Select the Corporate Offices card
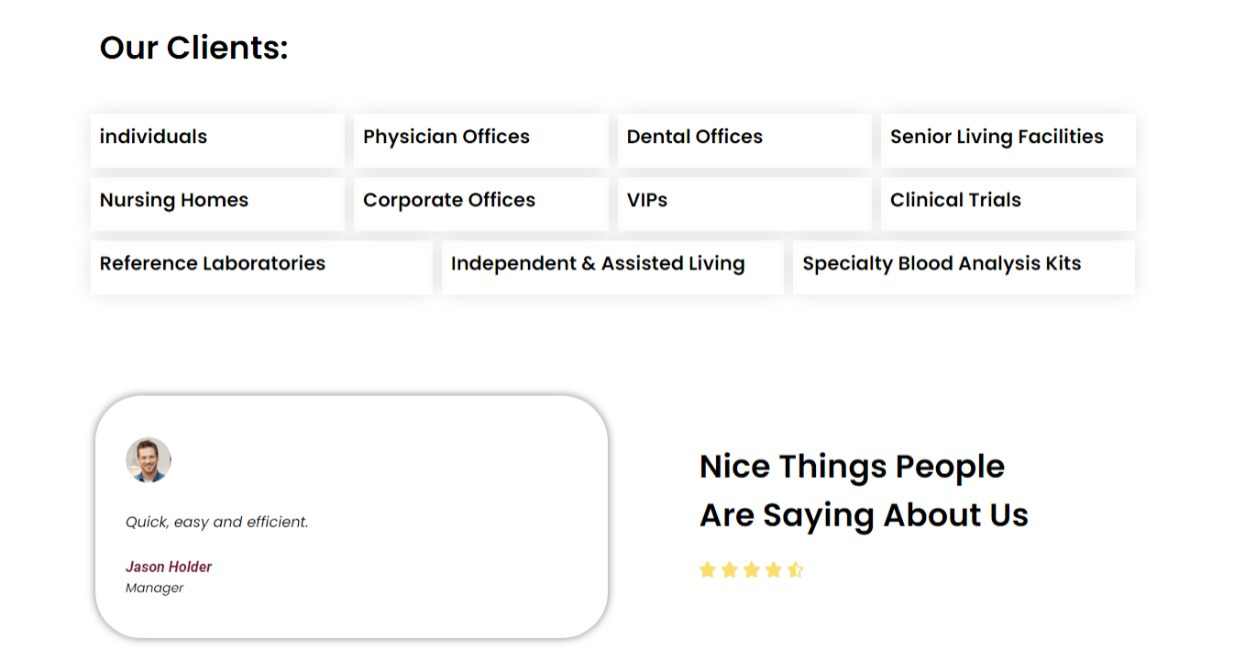Image resolution: width=1234 pixels, height=672 pixels. pyautogui.click(x=480, y=201)
